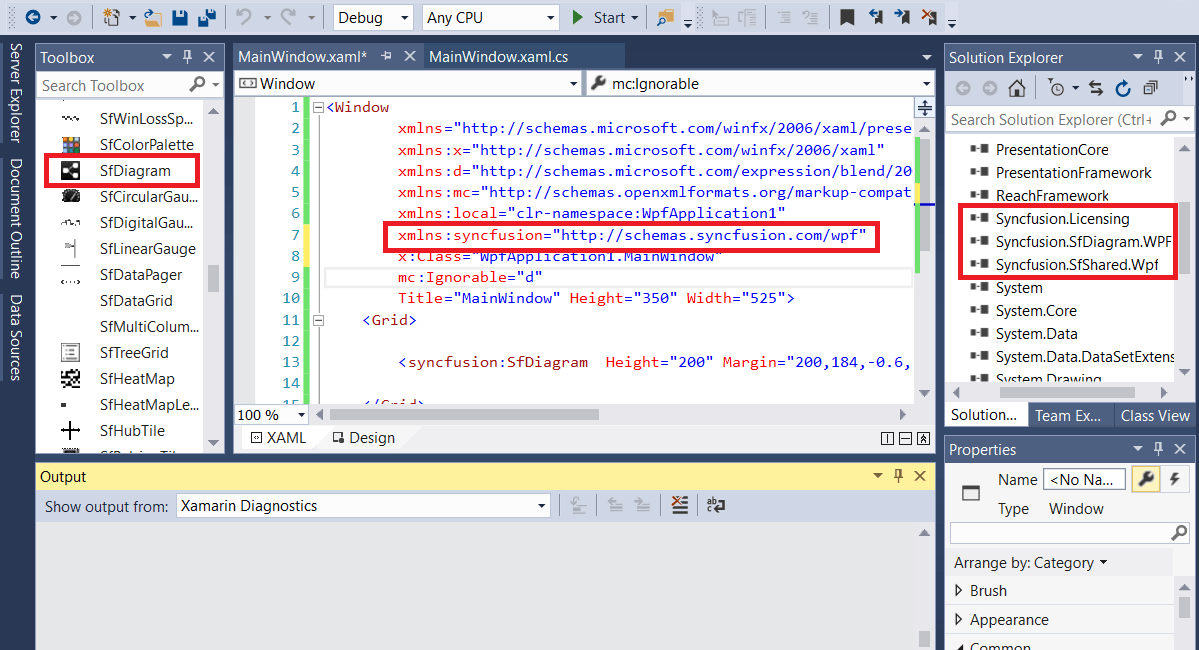Switch to the Design view
The image size is (1199, 650).
pos(365,437)
